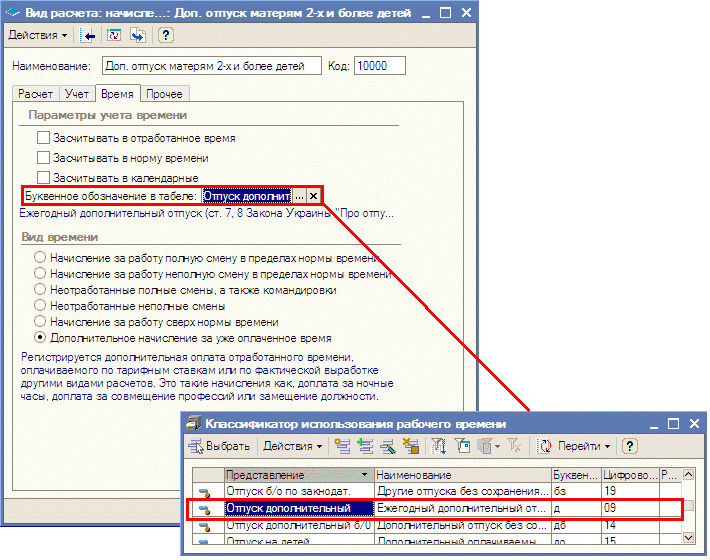Click Выбрать in the classifier window
This screenshot has width=710, height=560.
(220, 445)
